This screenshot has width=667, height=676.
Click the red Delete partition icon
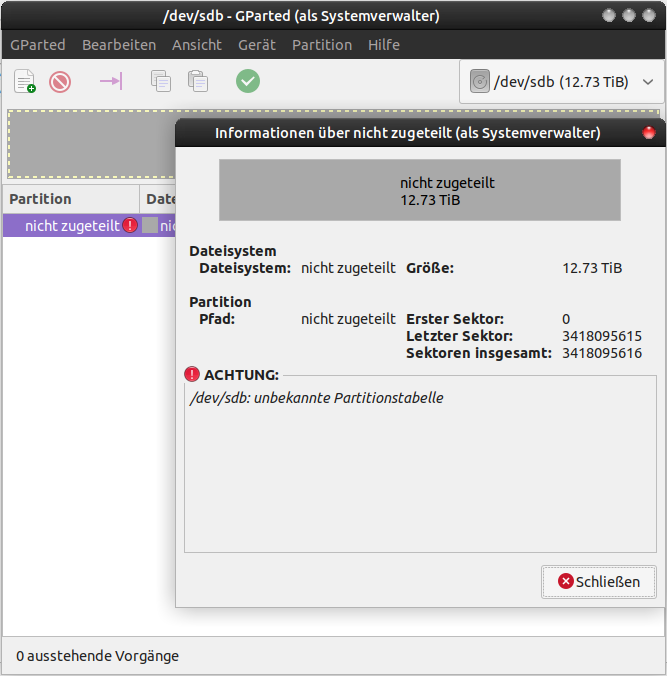[60, 82]
